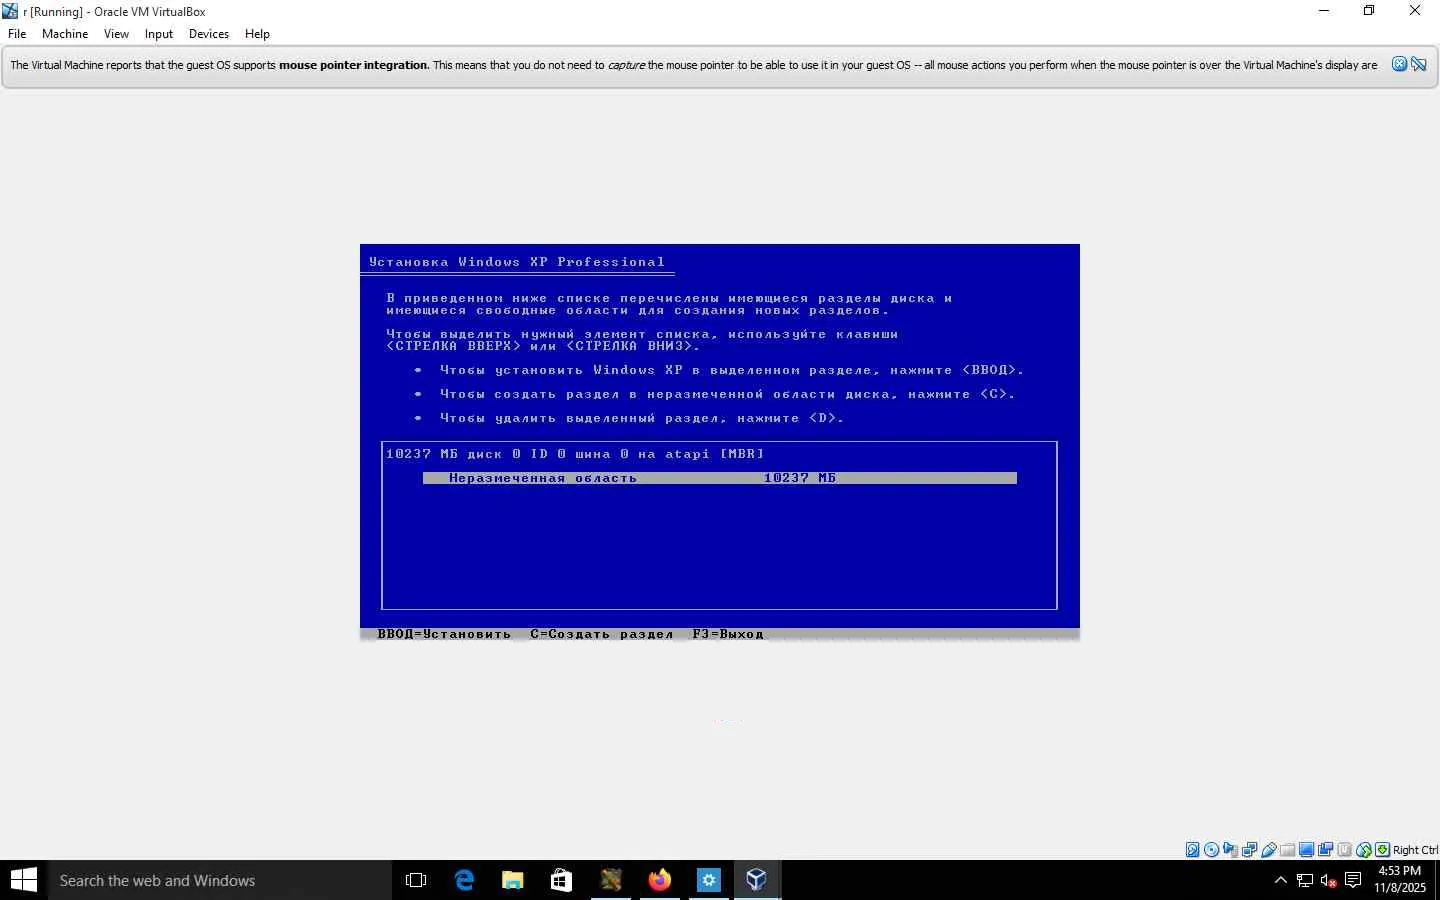This screenshot has width=1440, height=900.
Task: Click the taskbar clock showing 4:53 PM
Action: (x=1400, y=880)
